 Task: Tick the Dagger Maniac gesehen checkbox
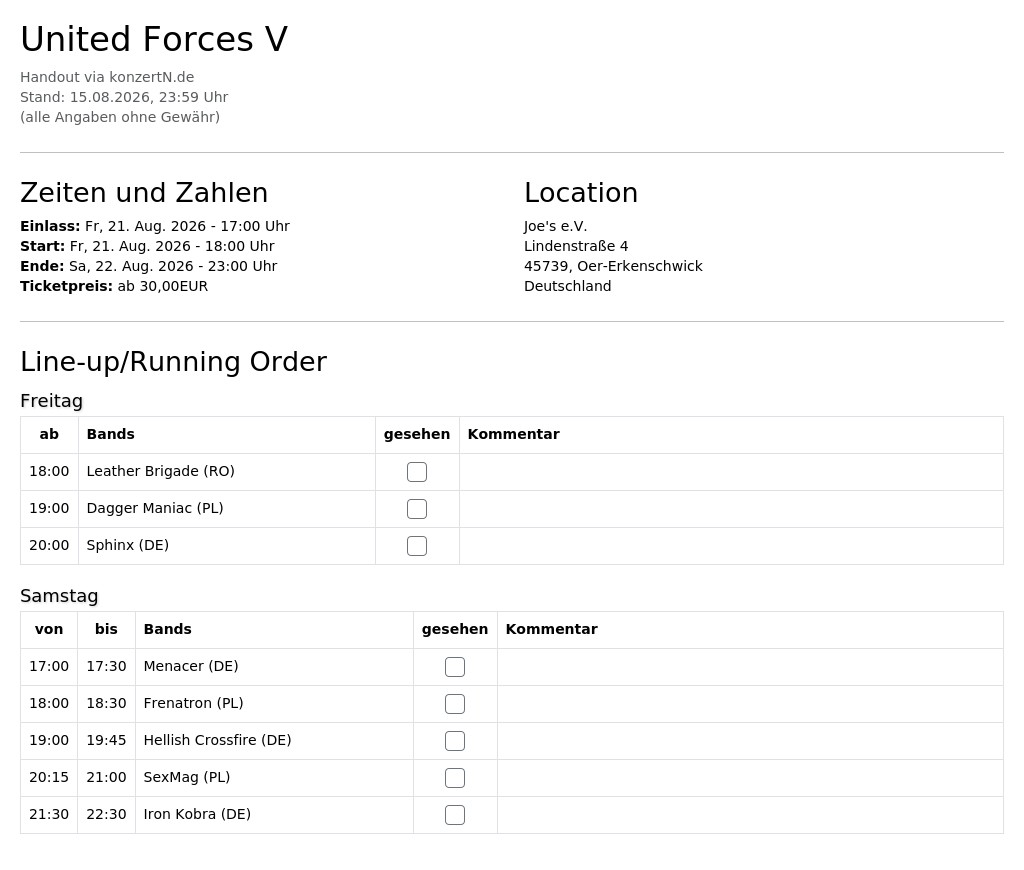[417, 509]
